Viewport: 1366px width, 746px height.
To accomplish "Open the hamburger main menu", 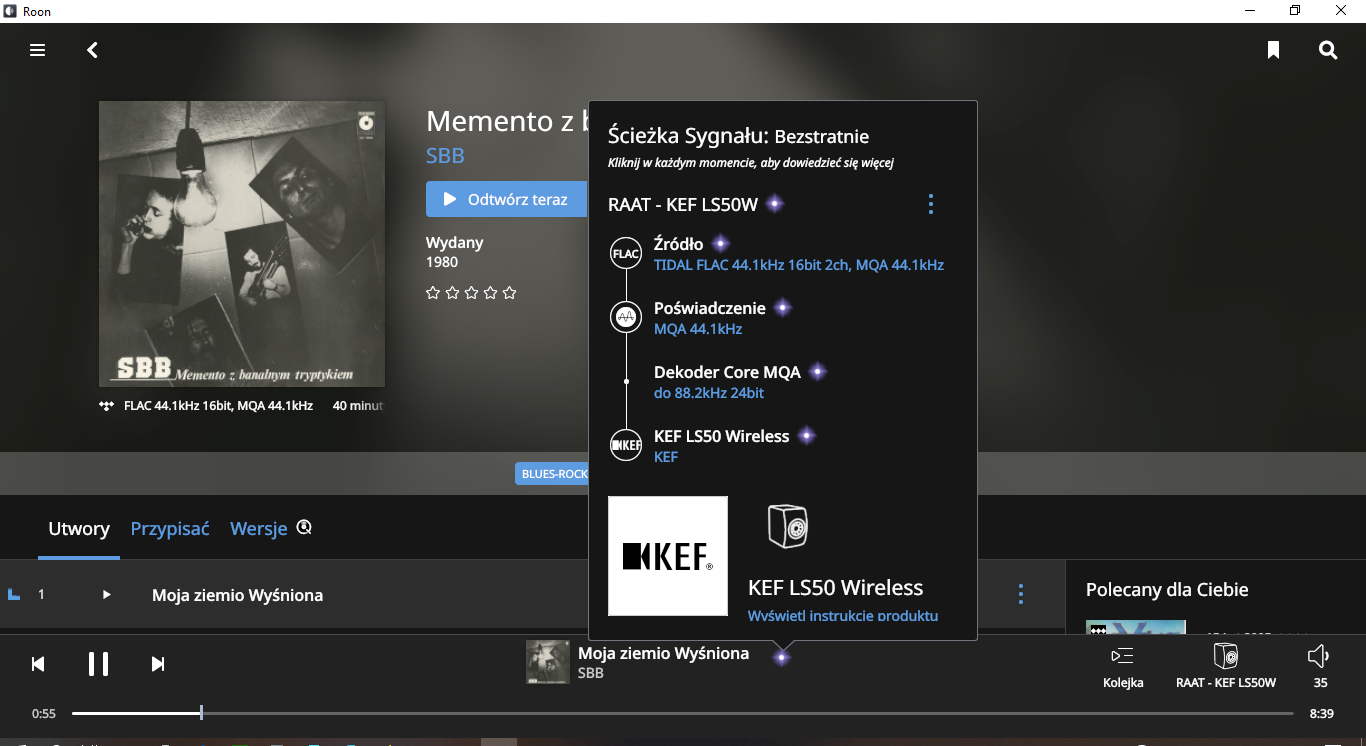I will click(x=38, y=50).
